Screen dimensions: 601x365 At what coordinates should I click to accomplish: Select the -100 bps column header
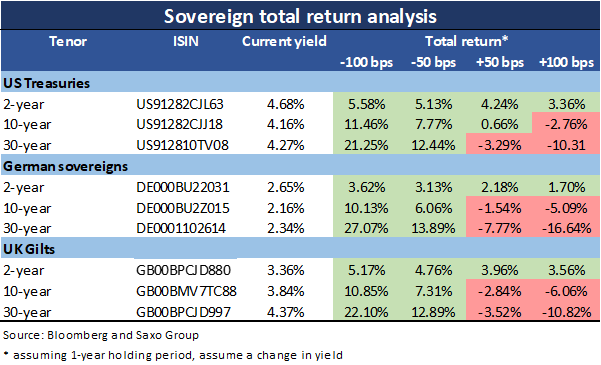366,62
